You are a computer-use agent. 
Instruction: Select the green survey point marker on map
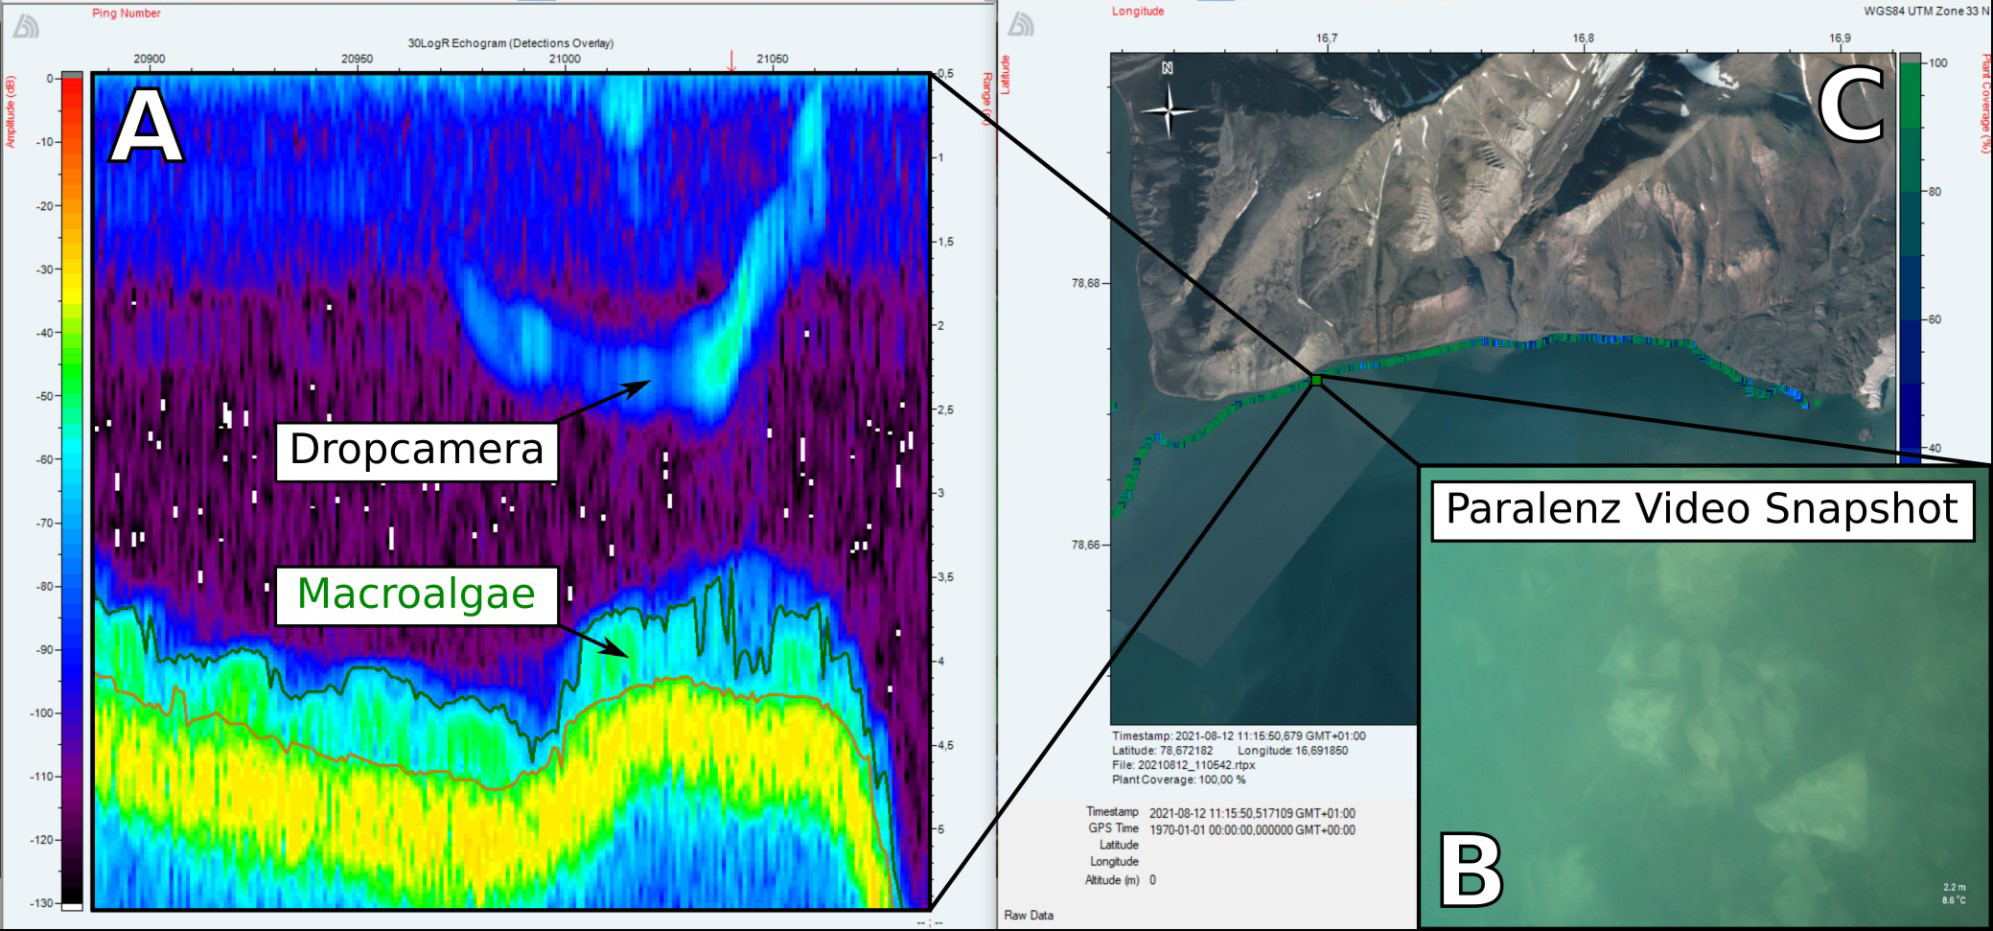1316,380
